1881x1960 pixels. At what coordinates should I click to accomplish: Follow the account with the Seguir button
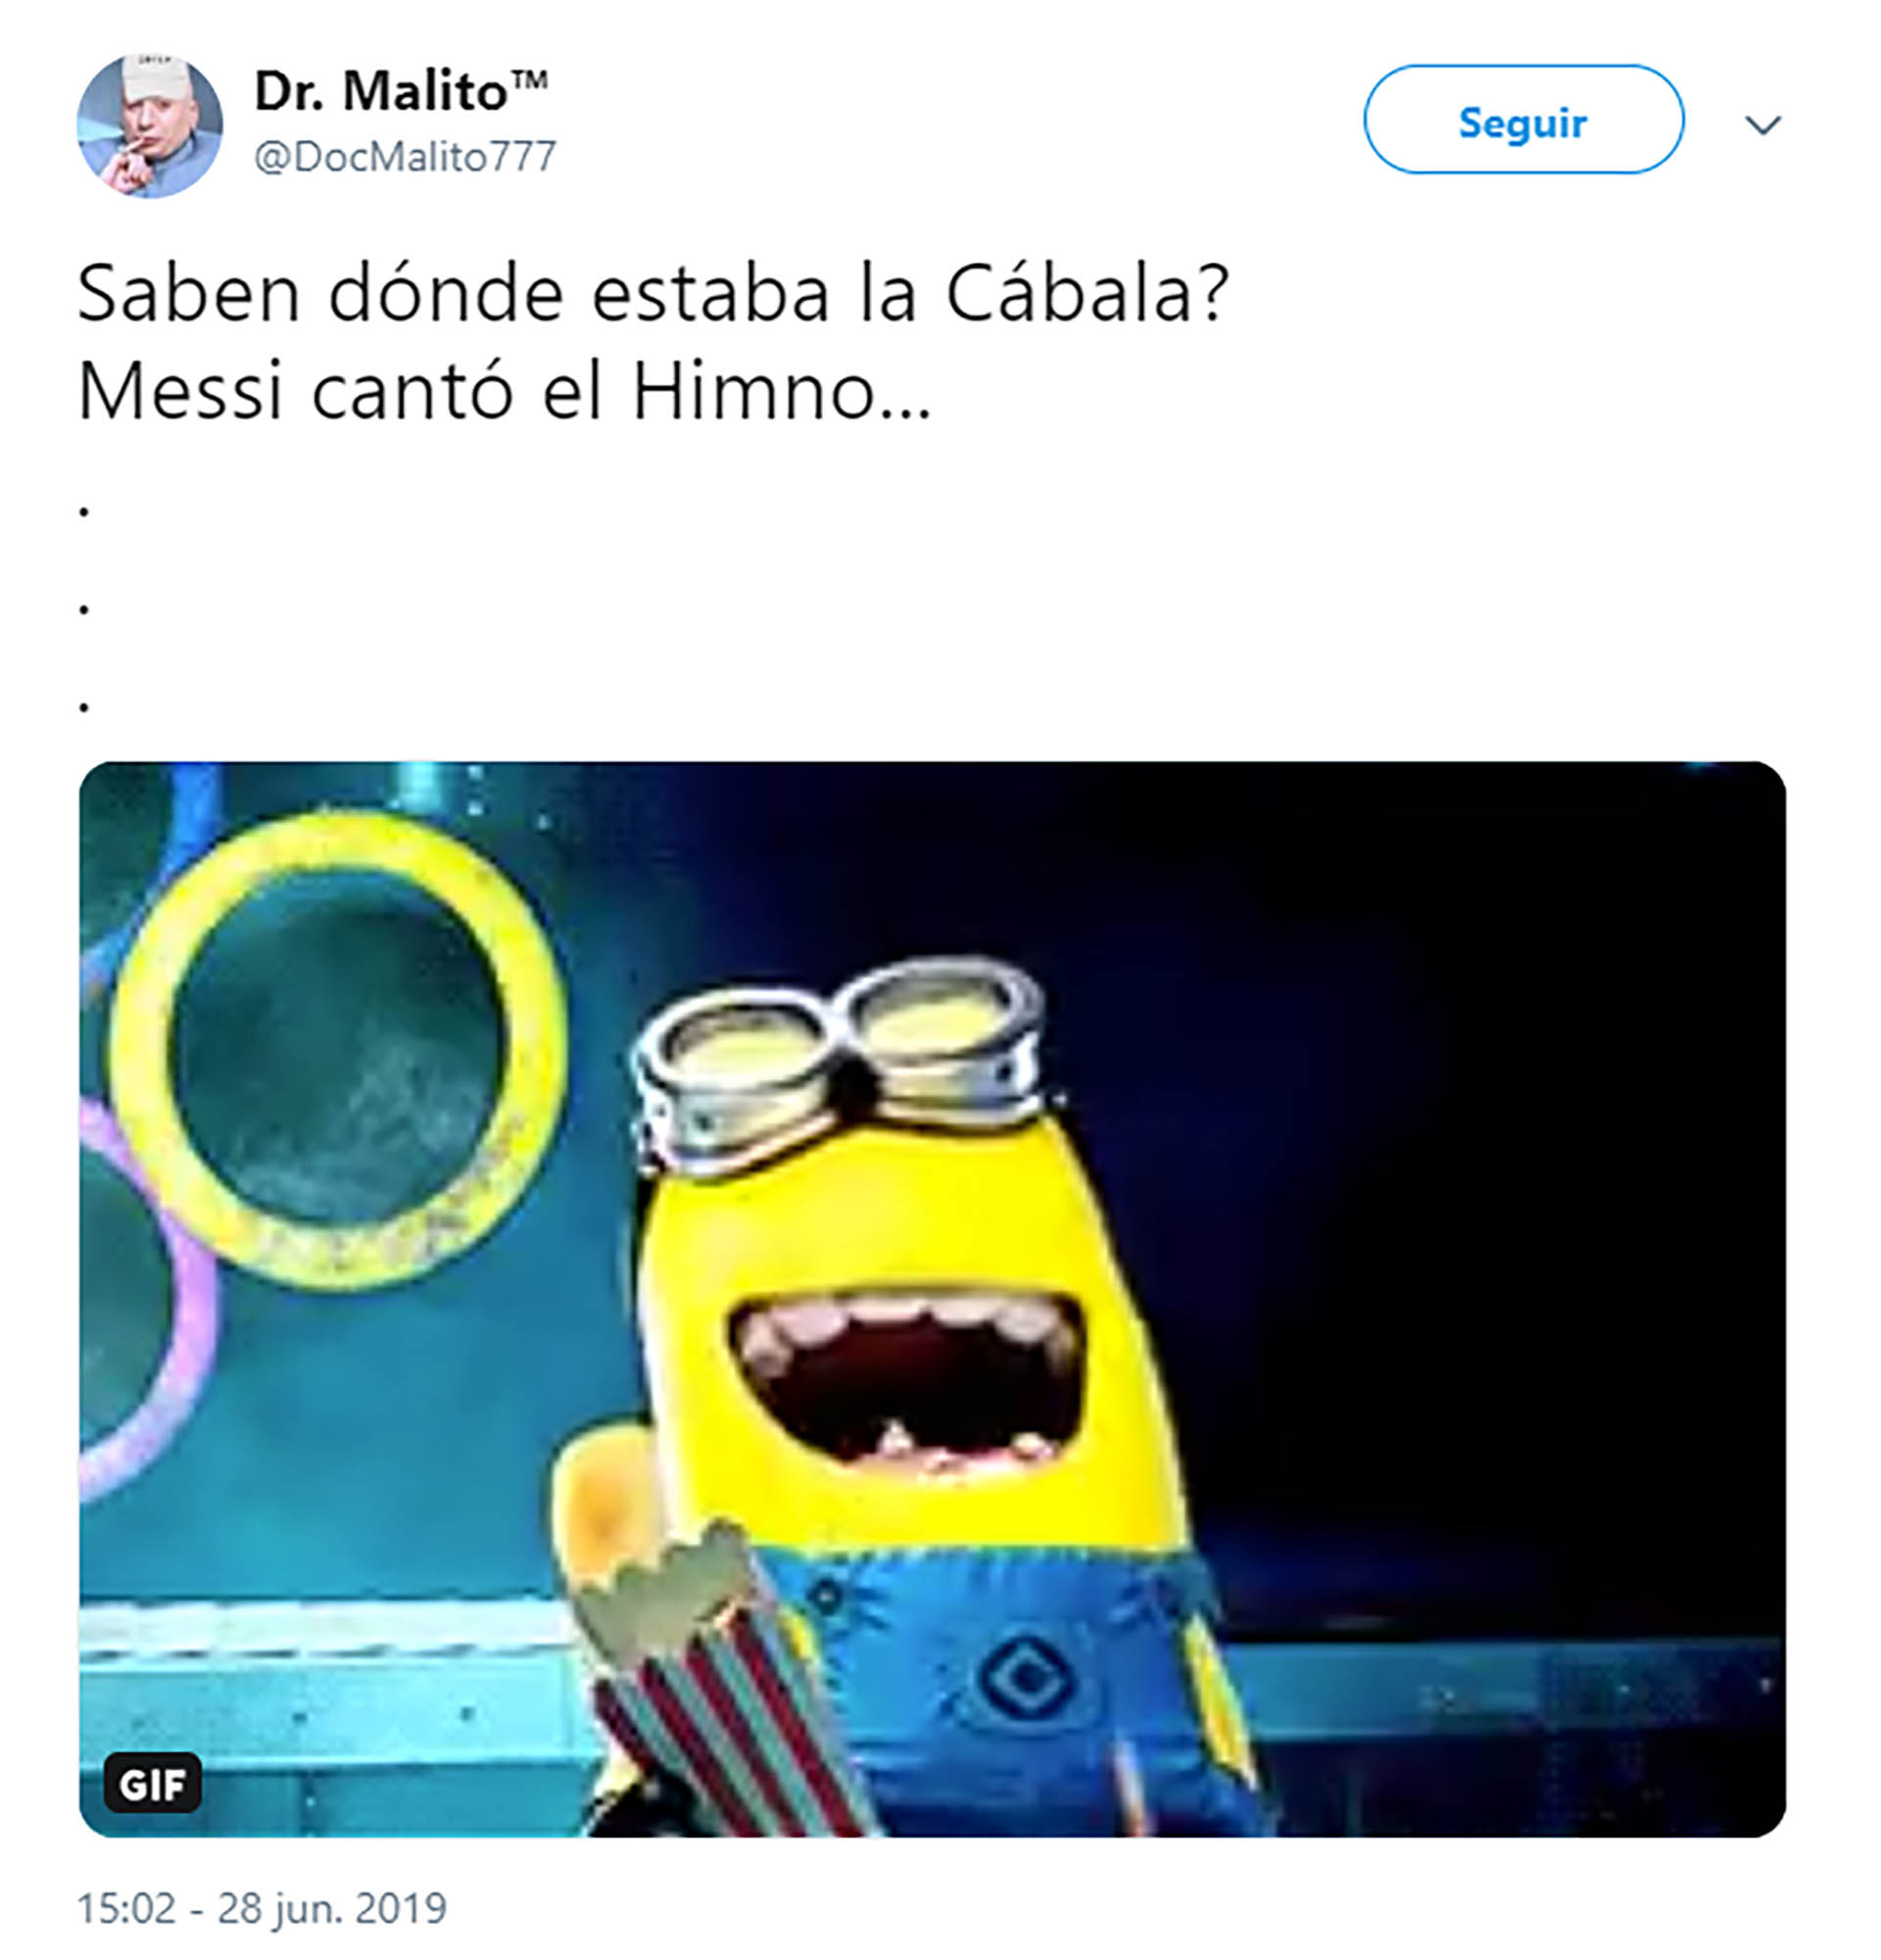(x=1523, y=120)
